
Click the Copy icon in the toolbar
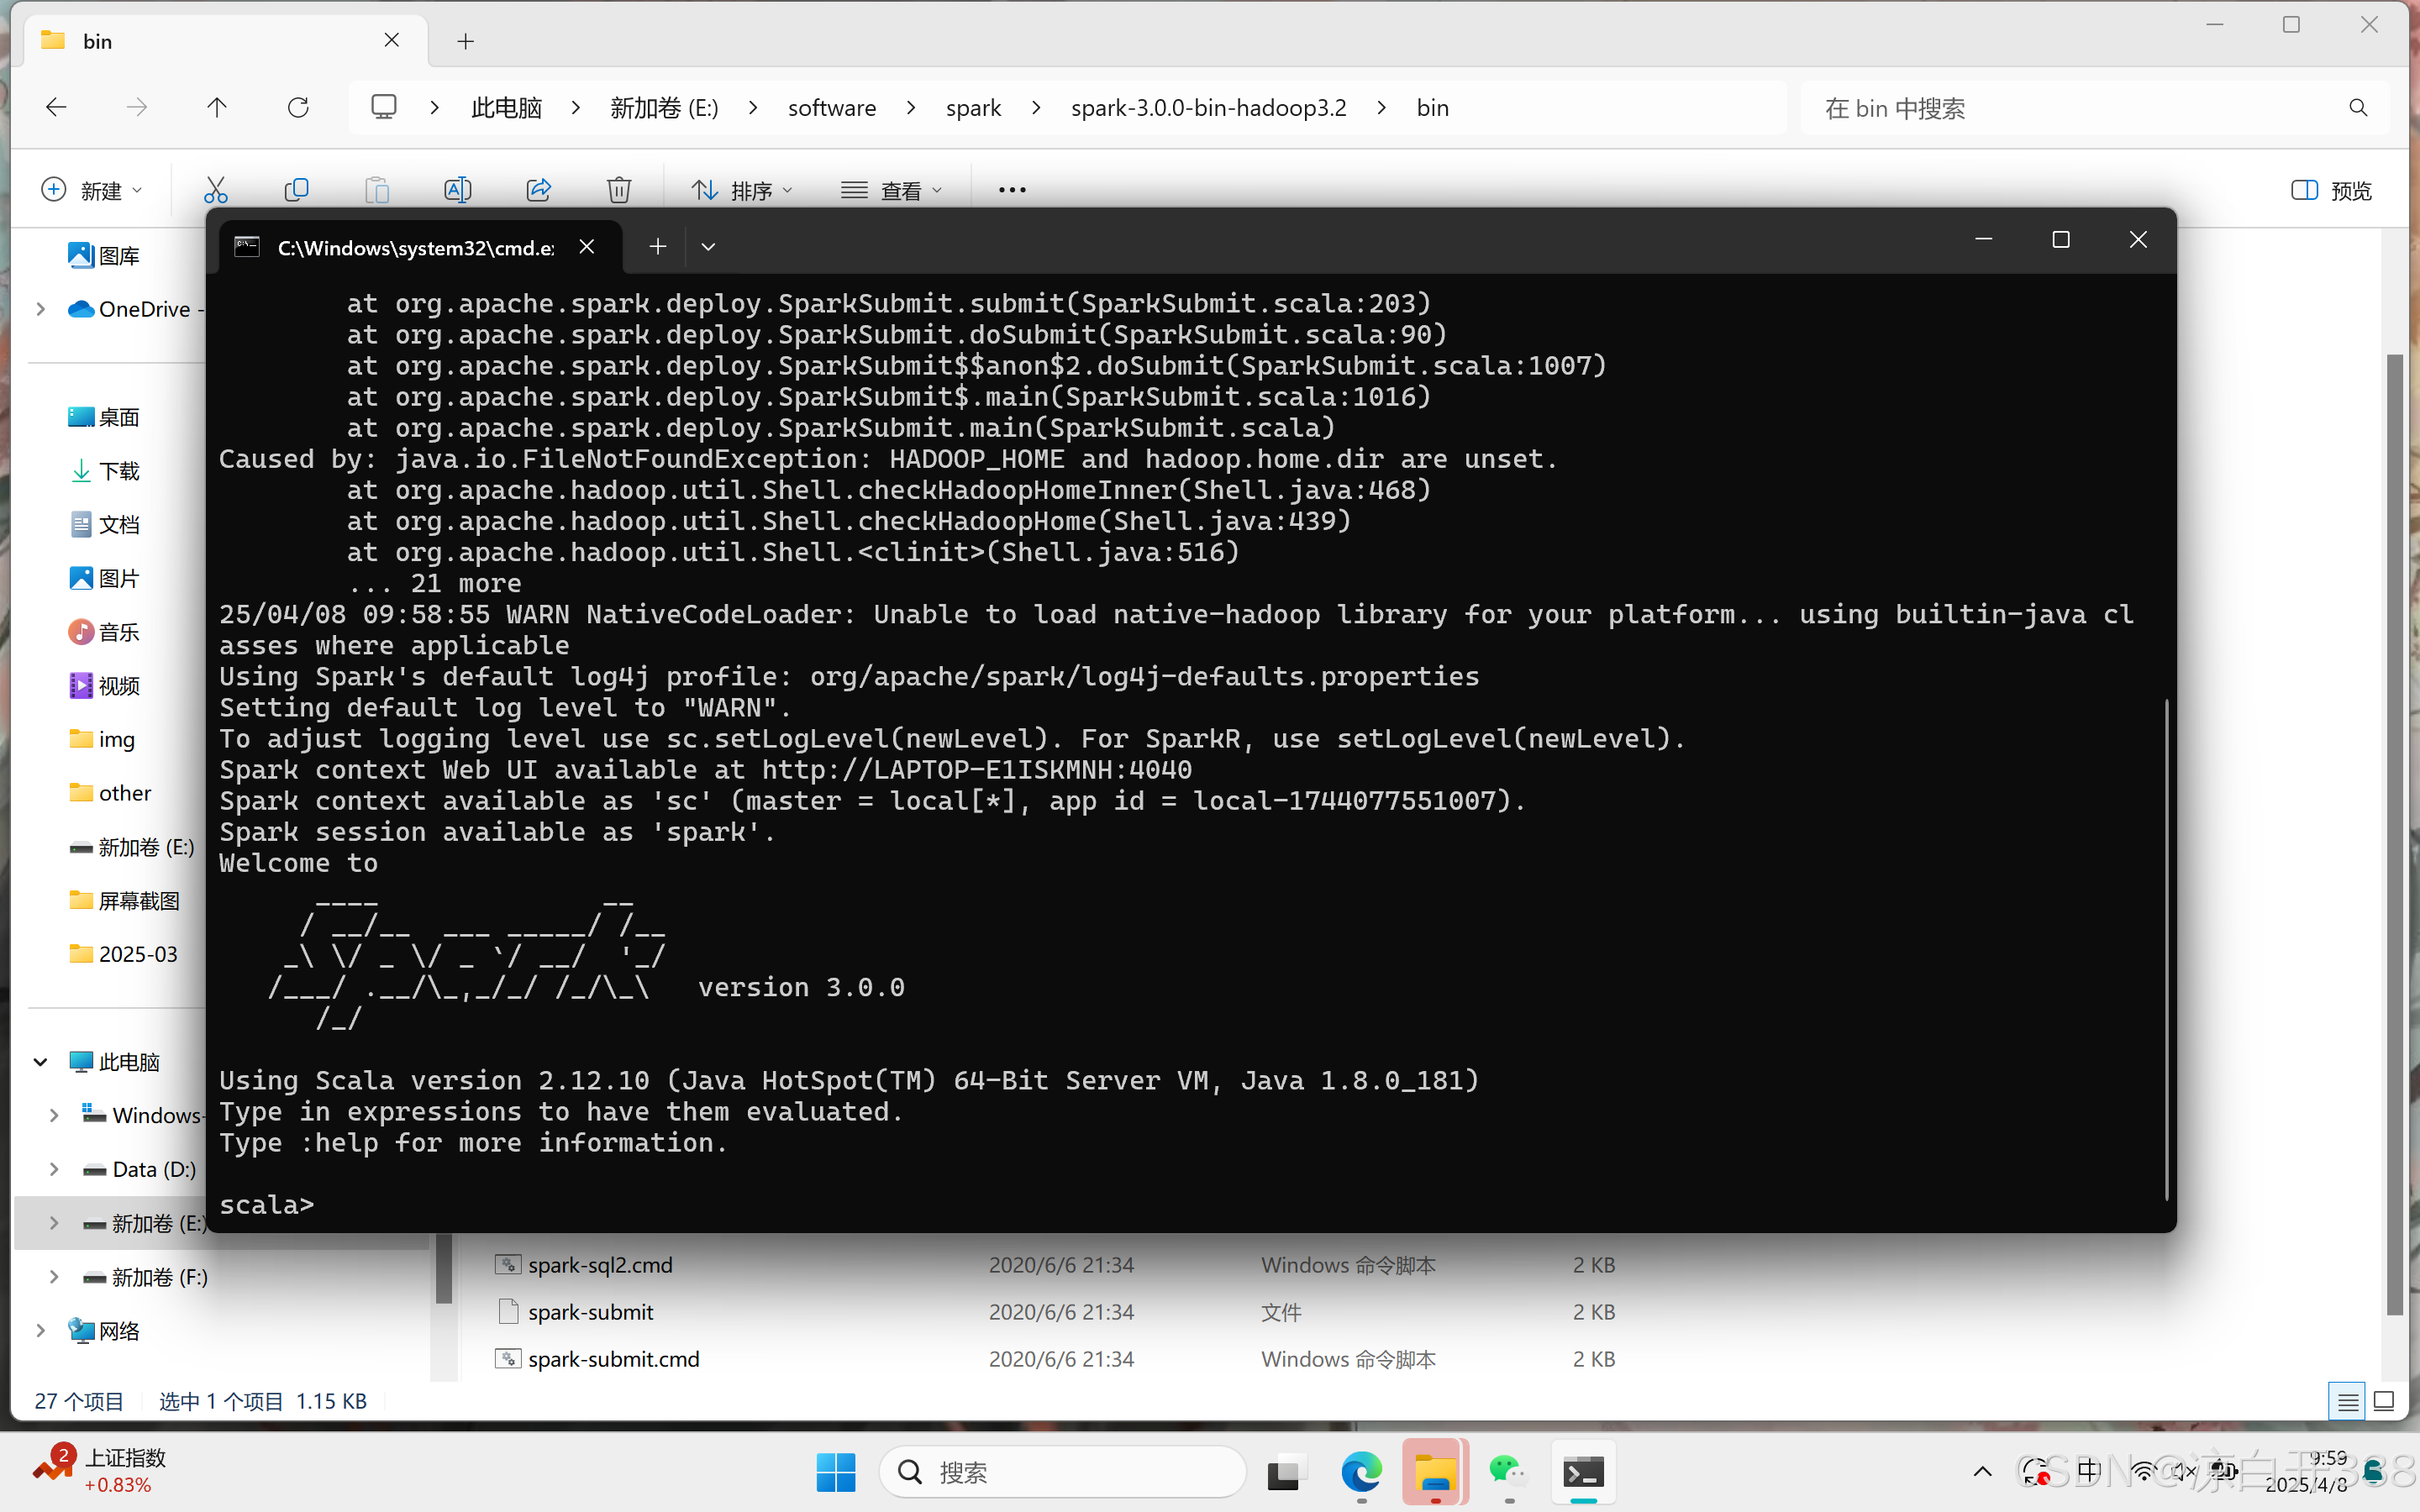(297, 189)
